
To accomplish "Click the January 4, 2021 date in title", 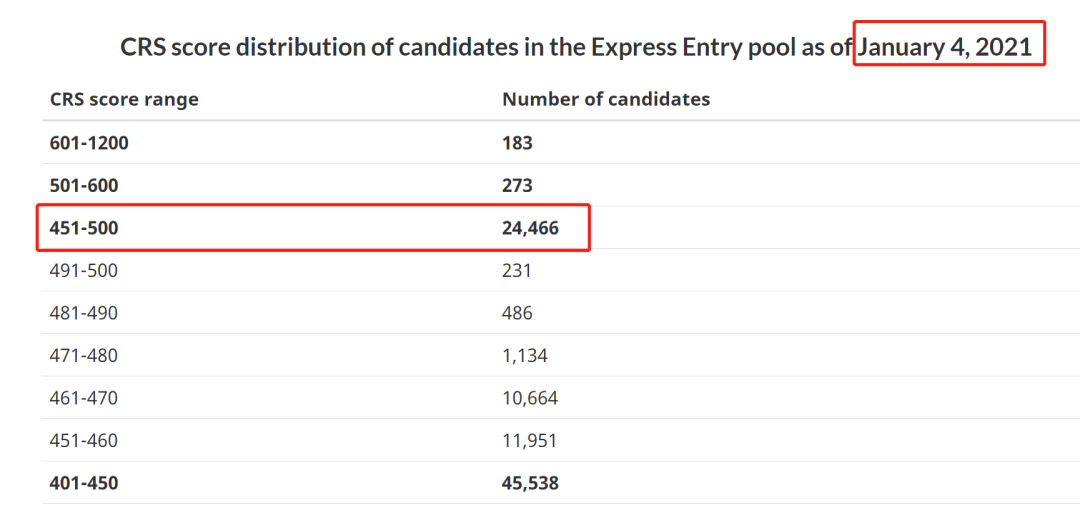I will (x=945, y=47).
